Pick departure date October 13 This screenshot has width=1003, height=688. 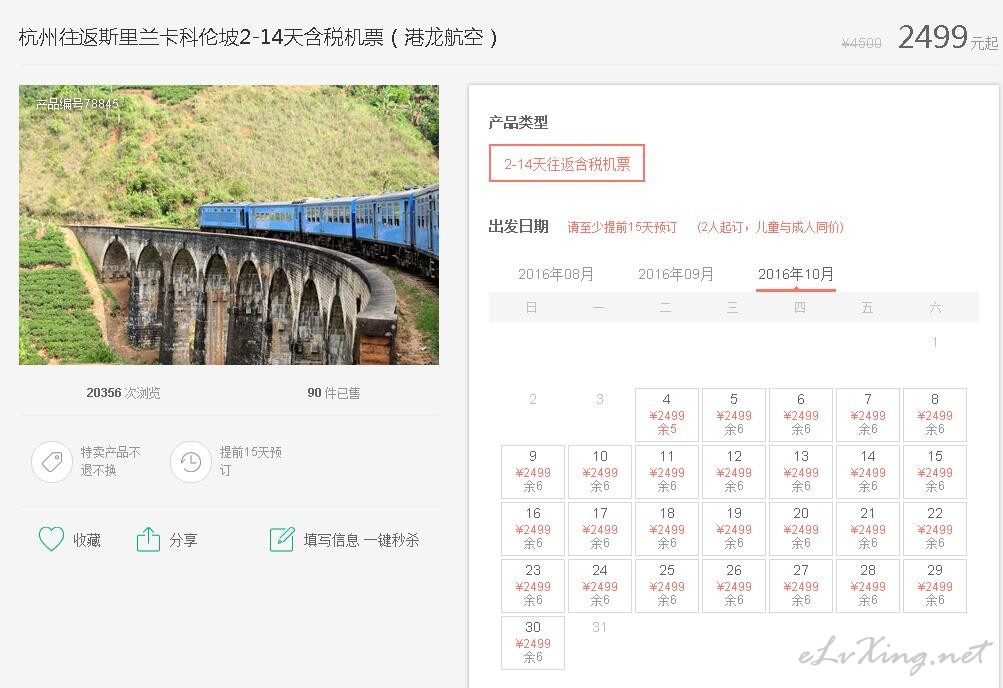tap(801, 471)
